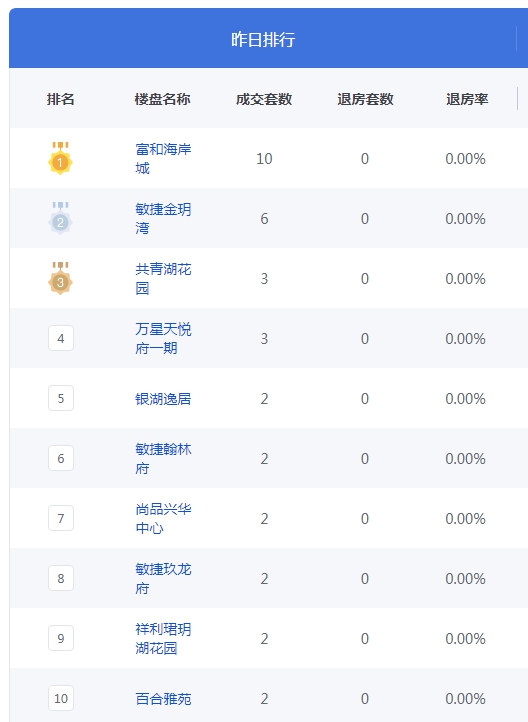Image resolution: width=528 pixels, height=722 pixels.
Task: Click the silver rank 2 medal icon
Action: point(60,218)
